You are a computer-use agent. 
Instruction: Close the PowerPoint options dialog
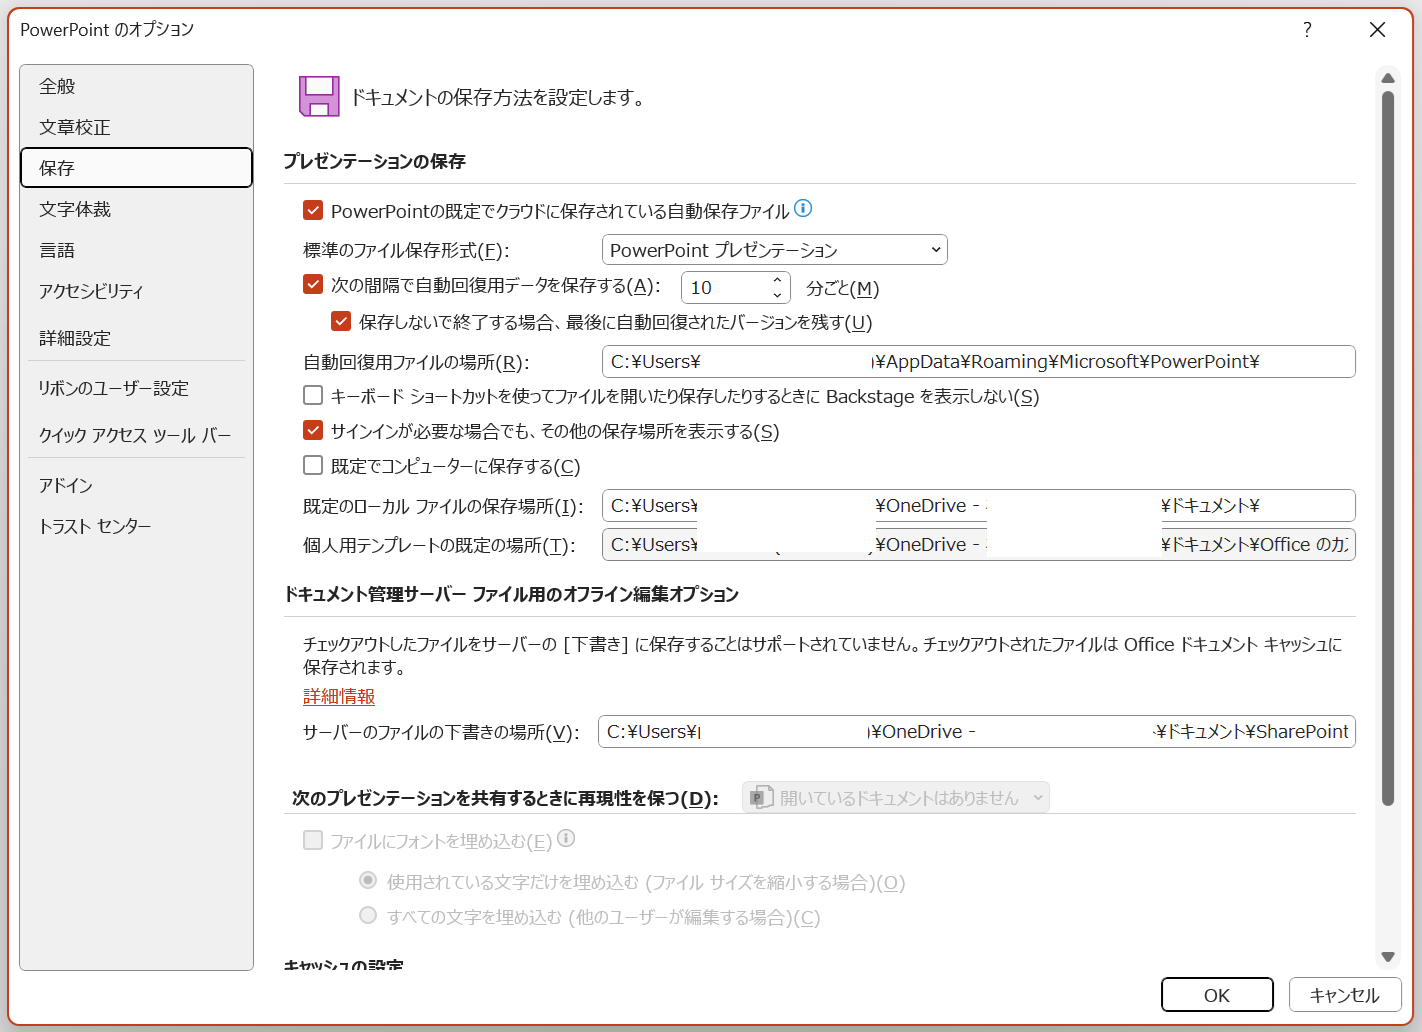(x=1377, y=30)
